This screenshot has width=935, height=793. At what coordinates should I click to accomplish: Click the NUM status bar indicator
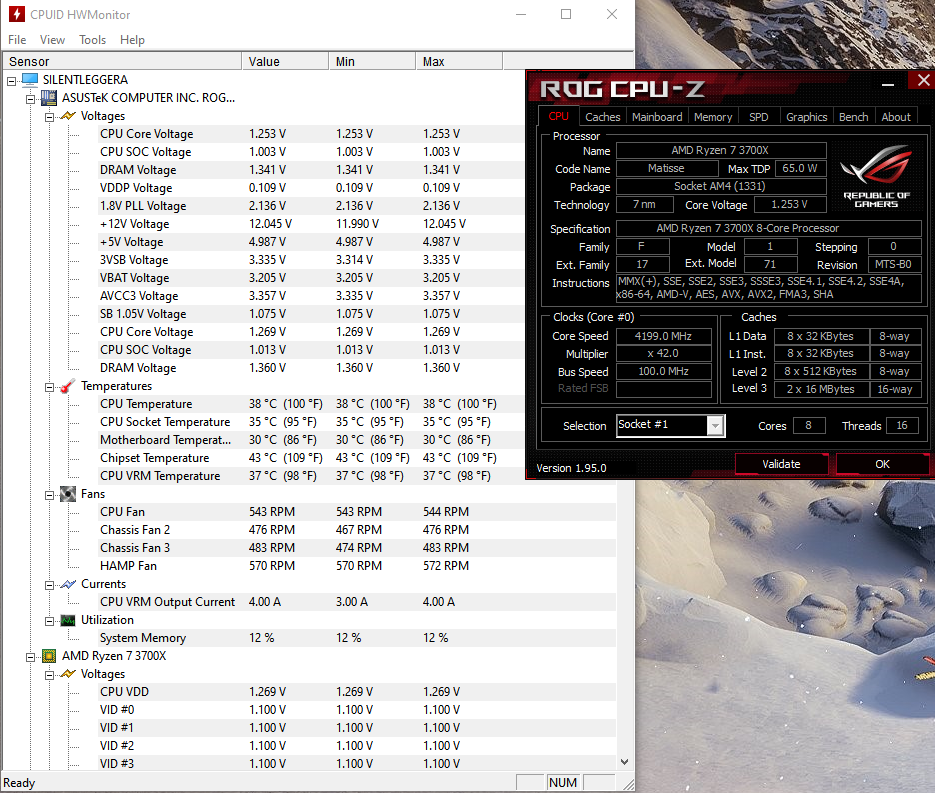point(563,782)
